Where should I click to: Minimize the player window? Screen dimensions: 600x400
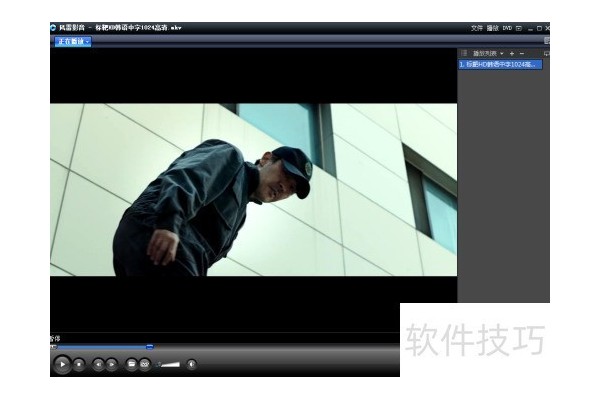[530, 29]
